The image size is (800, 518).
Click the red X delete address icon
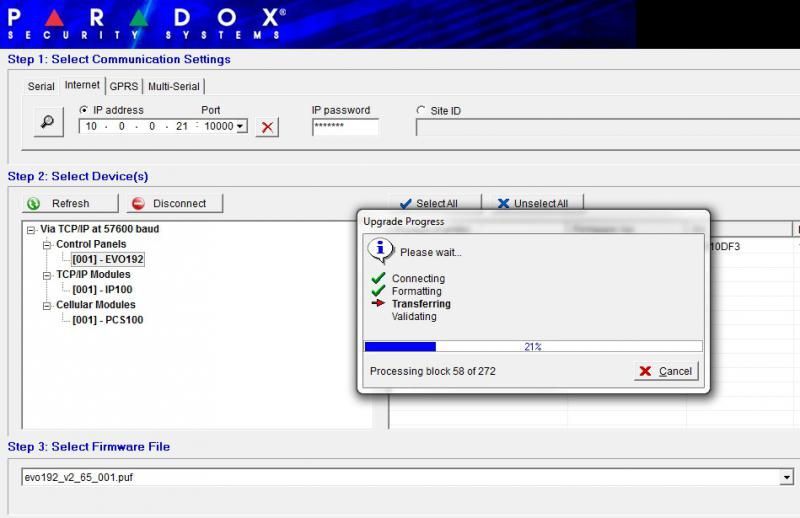pos(267,127)
